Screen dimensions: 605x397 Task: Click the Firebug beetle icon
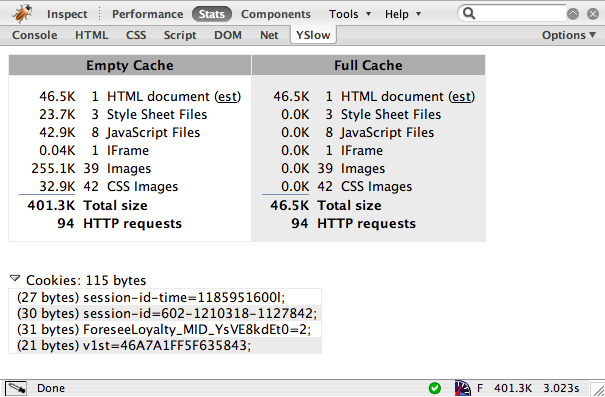(22, 13)
